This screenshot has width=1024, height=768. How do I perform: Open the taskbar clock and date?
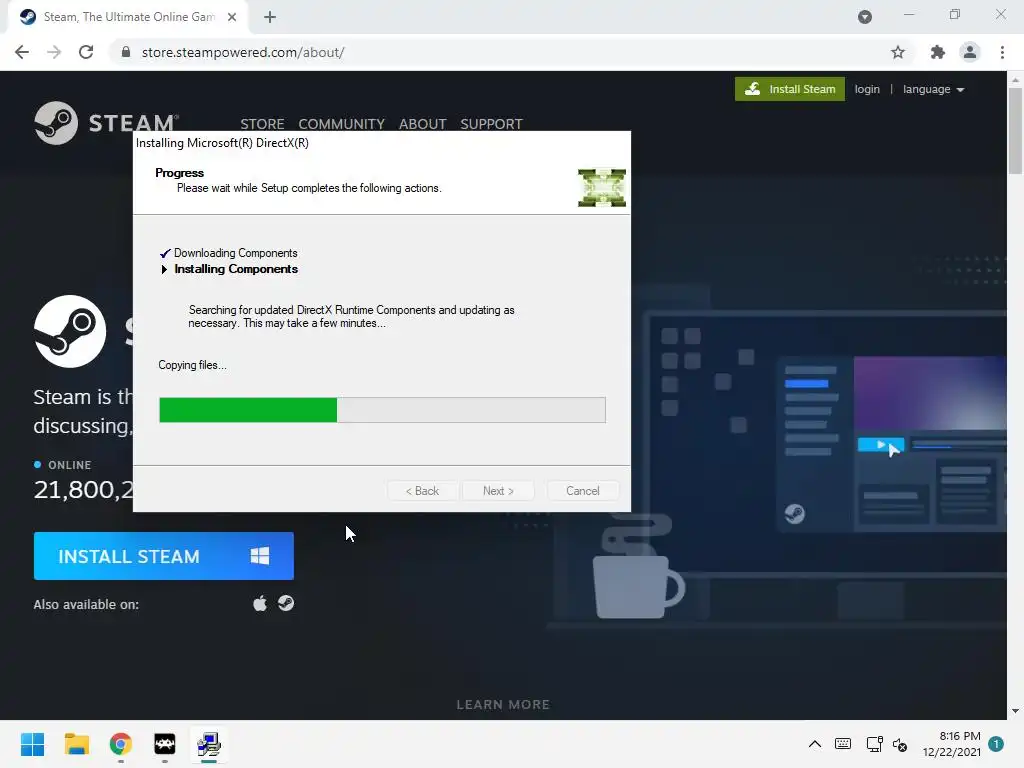click(952, 744)
